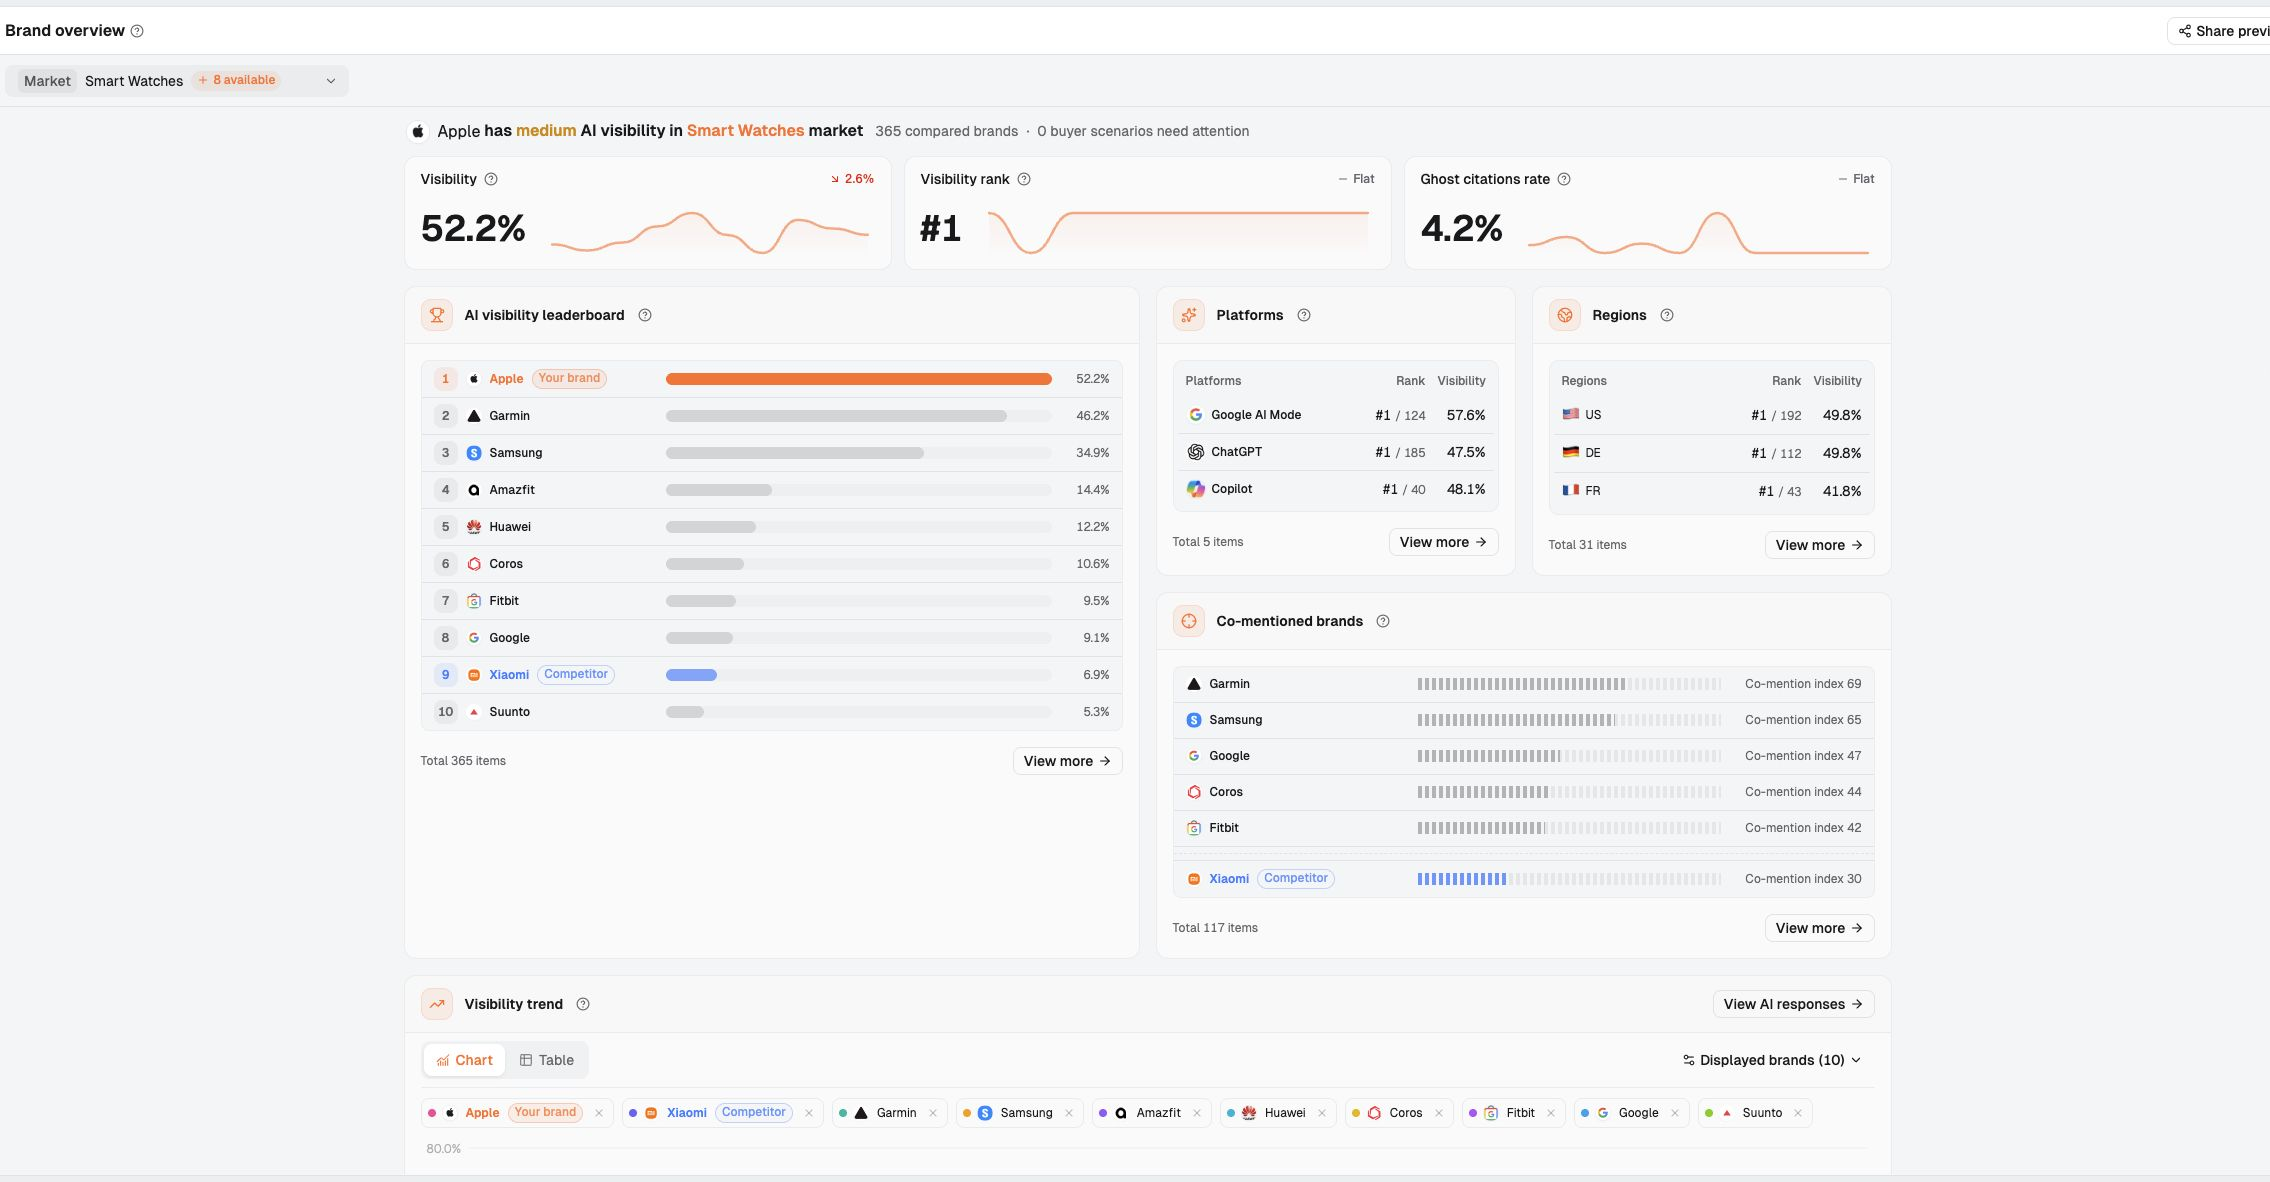Image resolution: width=2270 pixels, height=1182 pixels.
Task: Click the 8 available markets badge
Action: [237, 80]
